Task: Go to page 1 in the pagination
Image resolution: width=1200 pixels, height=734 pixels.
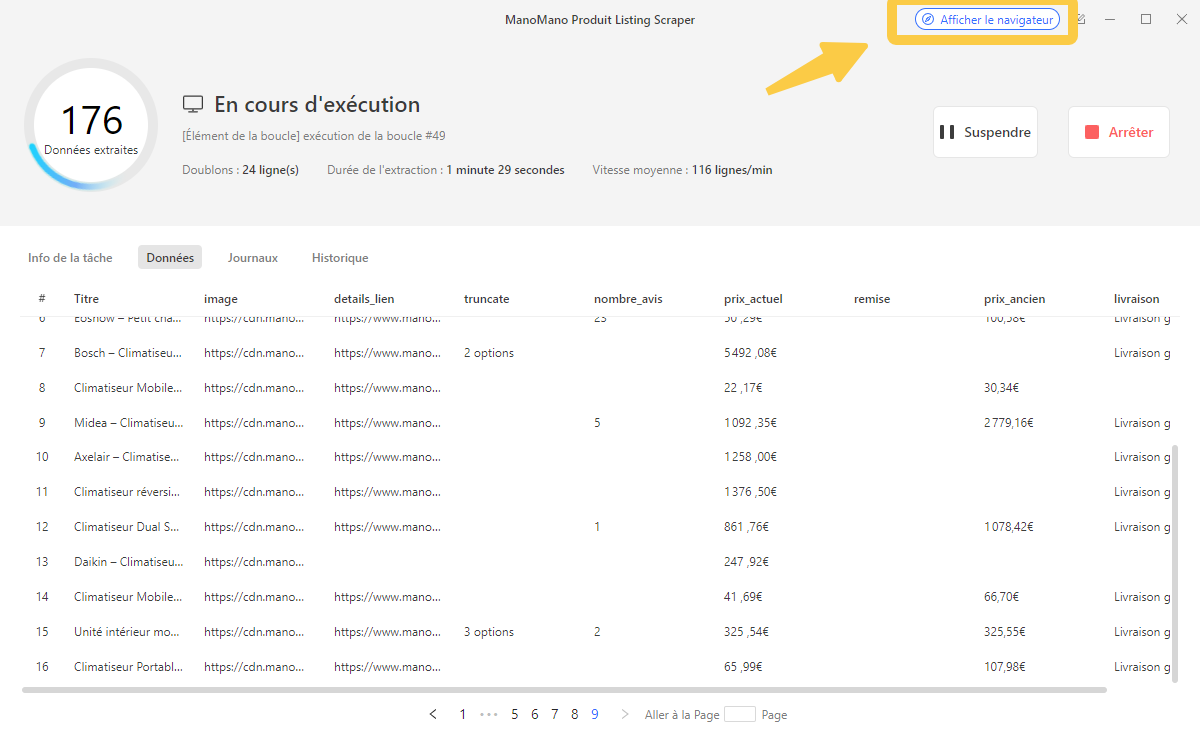Action: [462, 714]
